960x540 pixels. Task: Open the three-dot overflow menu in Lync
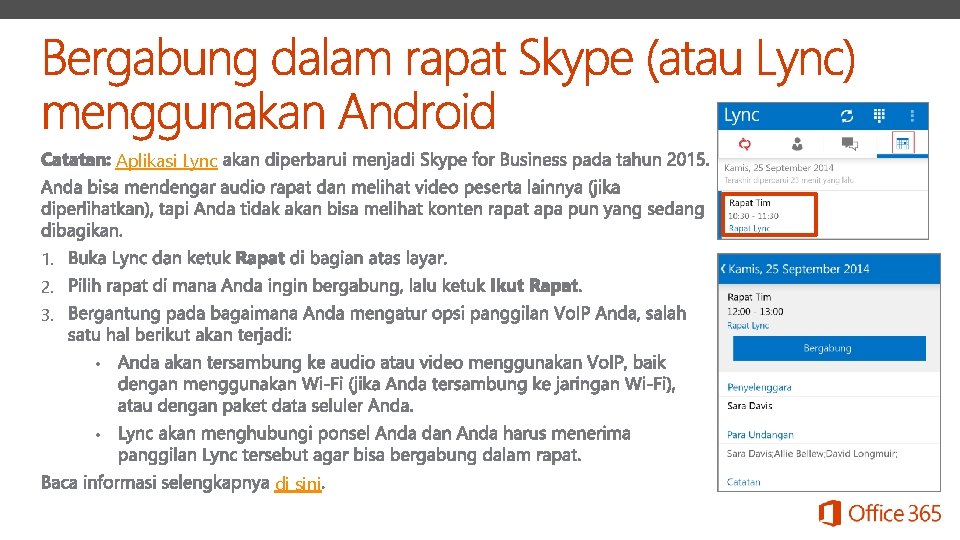[912, 116]
